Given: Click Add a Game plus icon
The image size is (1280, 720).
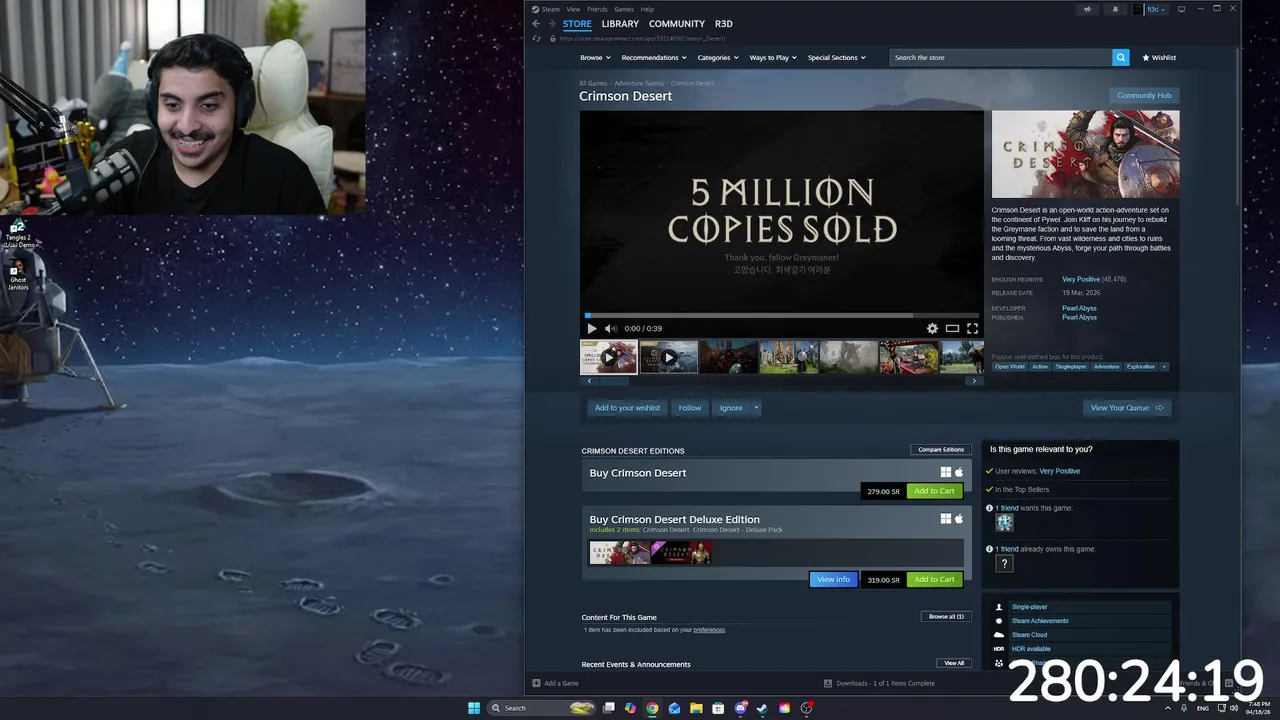Looking at the screenshot, I should [536, 683].
